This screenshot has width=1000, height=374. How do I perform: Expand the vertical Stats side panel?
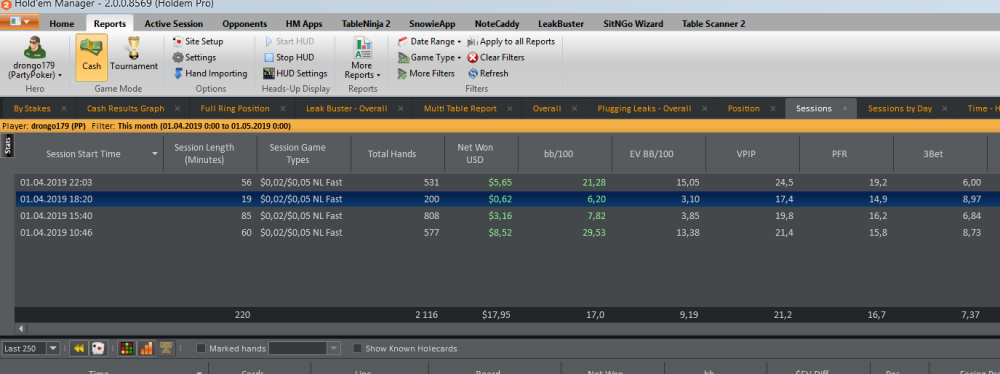pyautogui.click(x=8, y=146)
